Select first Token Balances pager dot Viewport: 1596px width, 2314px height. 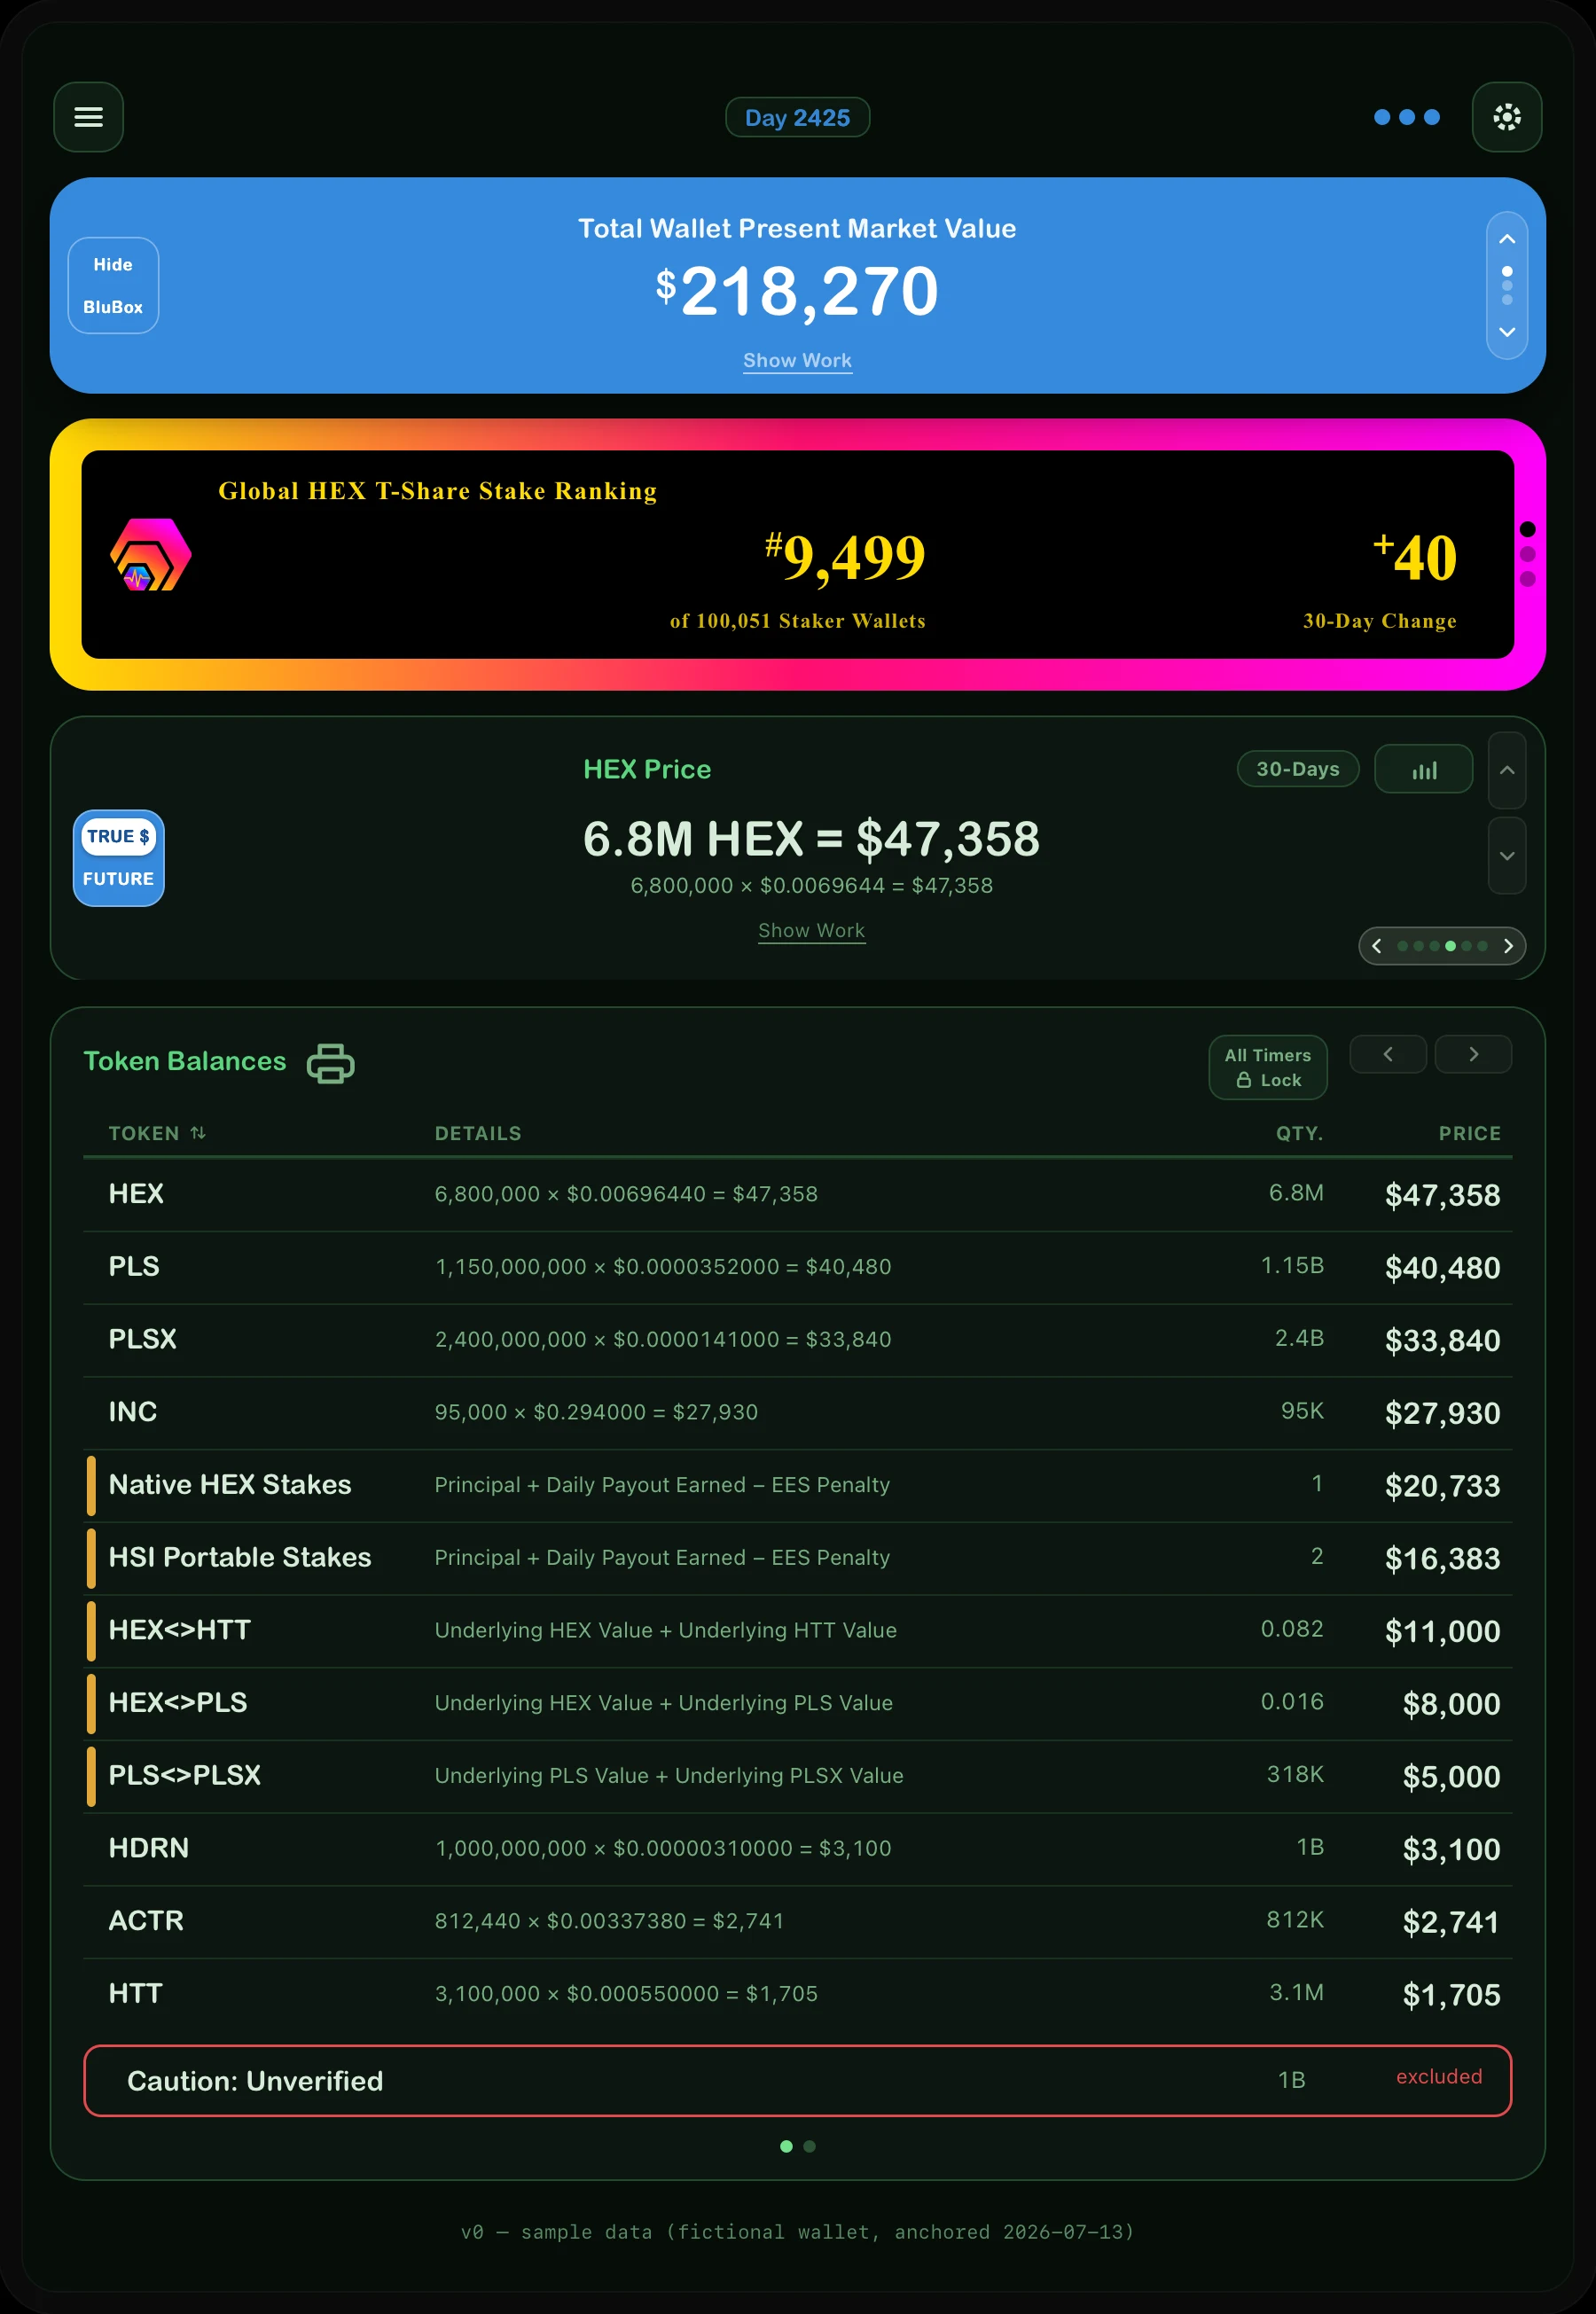tap(786, 2146)
